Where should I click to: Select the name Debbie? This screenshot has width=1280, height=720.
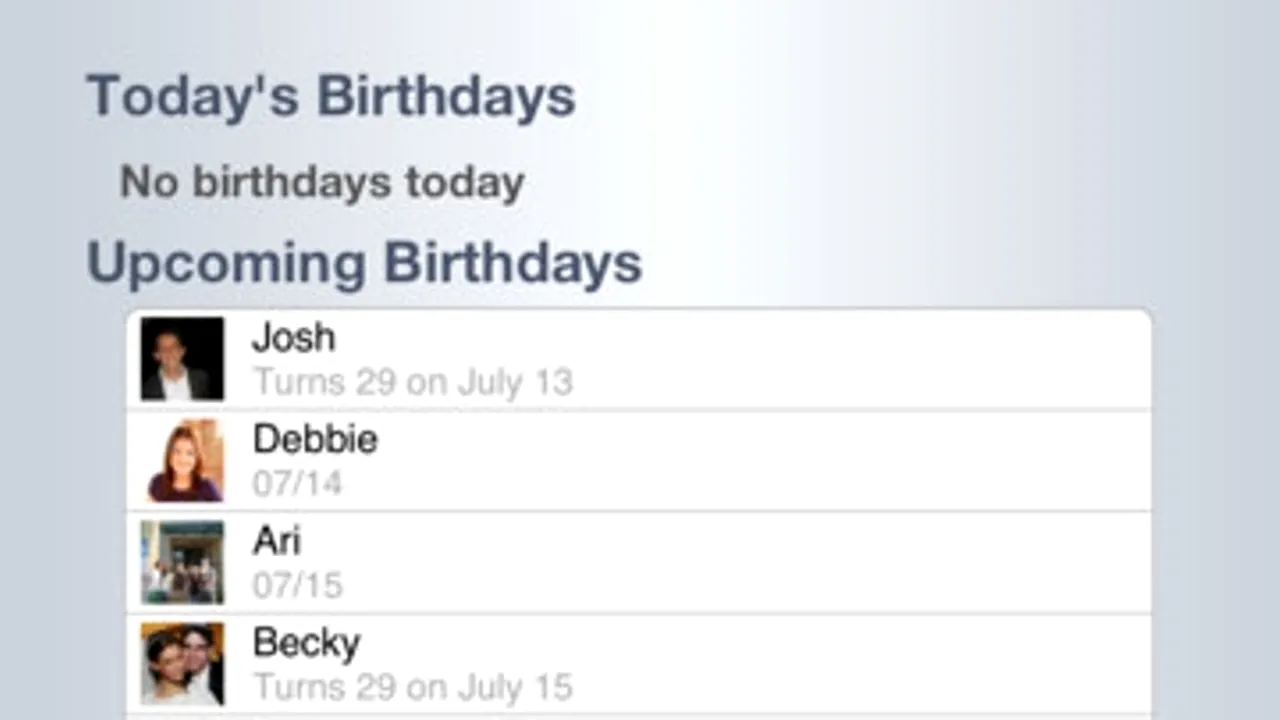315,440
